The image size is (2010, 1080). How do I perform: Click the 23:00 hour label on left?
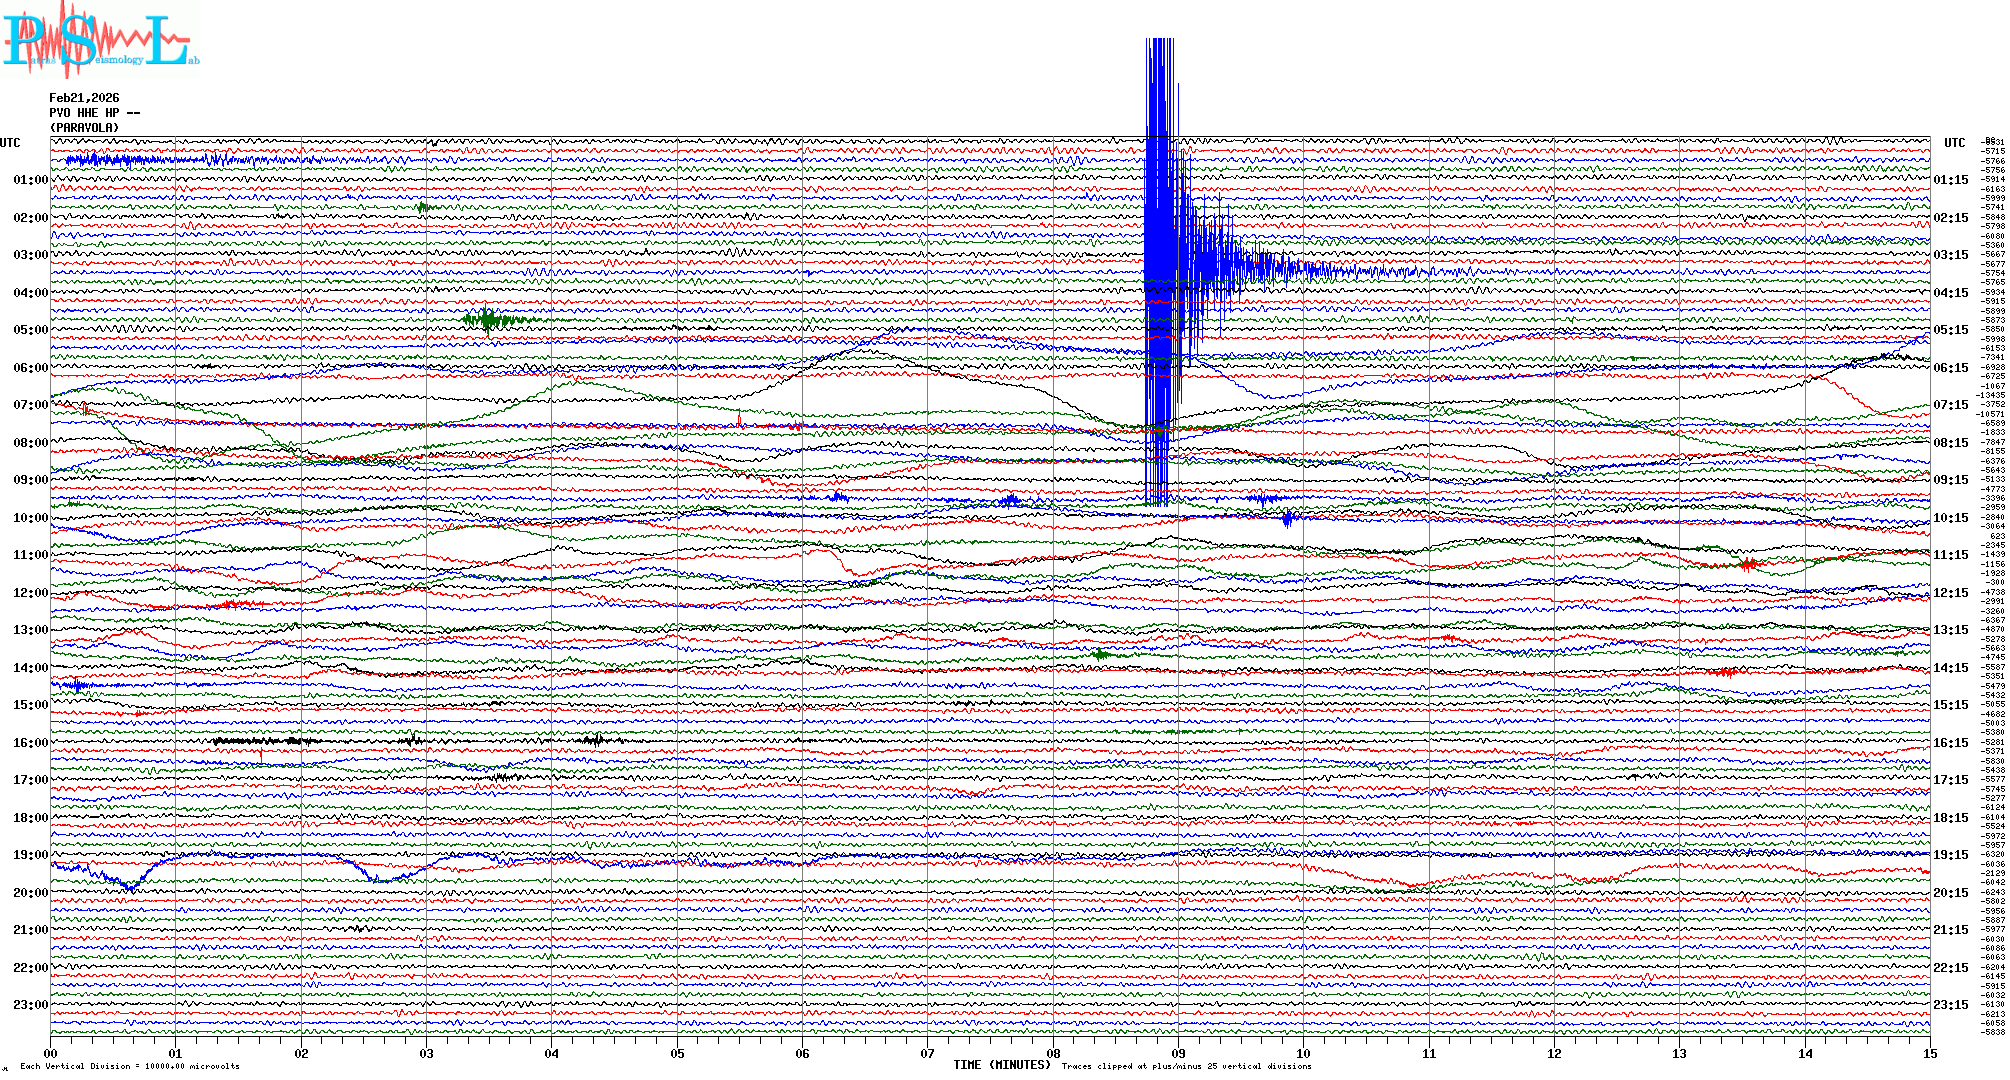coord(30,1005)
